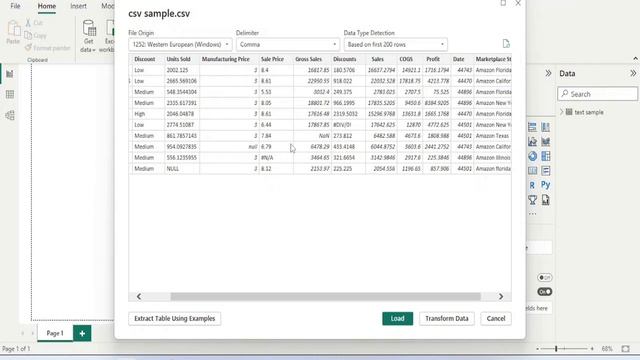
Task: Open the File Origin dropdown
Action: pos(180,44)
